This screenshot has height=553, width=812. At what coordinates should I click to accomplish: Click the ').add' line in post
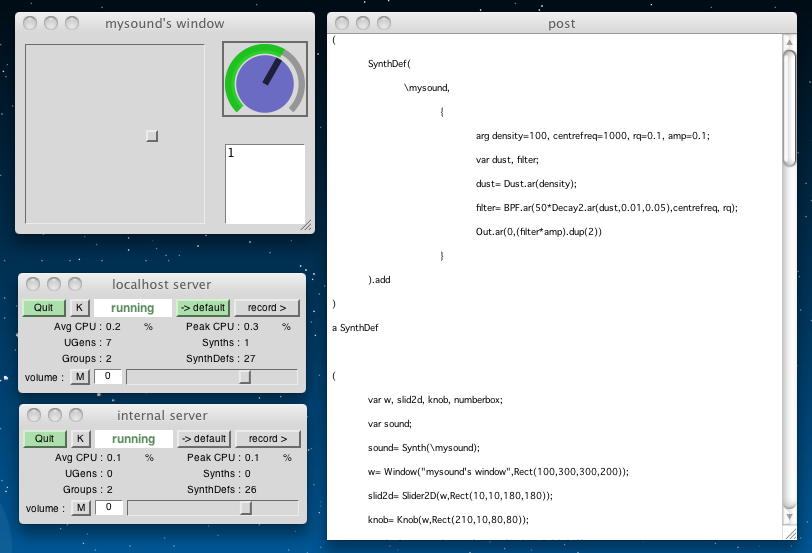pyautogui.click(x=379, y=280)
